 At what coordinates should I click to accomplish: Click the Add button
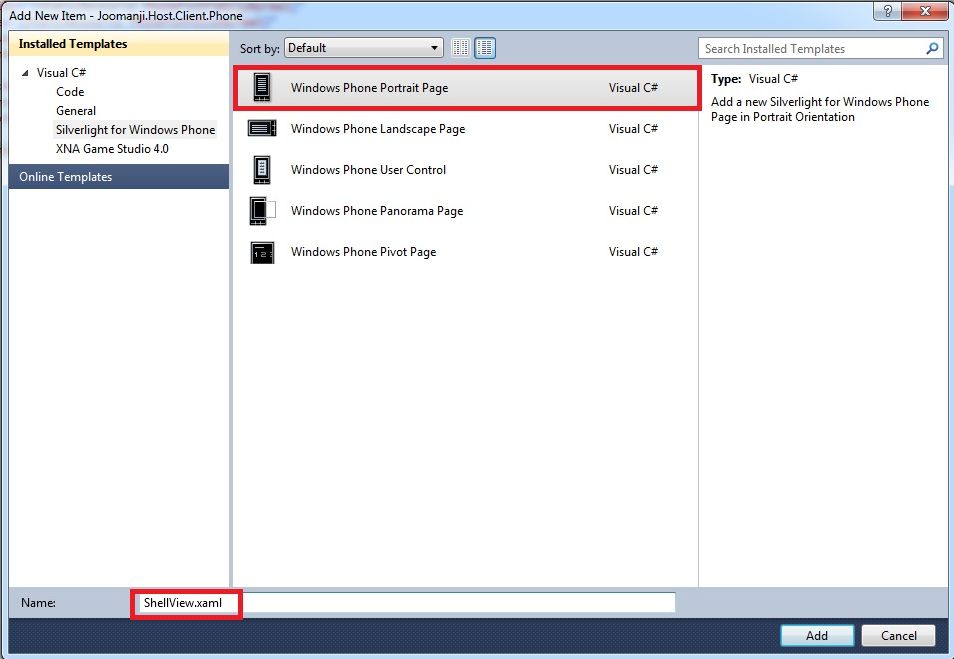coord(817,635)
